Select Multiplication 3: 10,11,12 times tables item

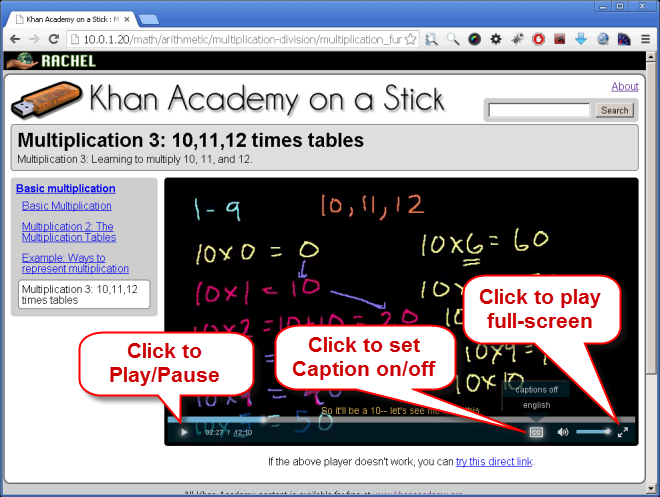pyautogui.click(x=84, y=294)
